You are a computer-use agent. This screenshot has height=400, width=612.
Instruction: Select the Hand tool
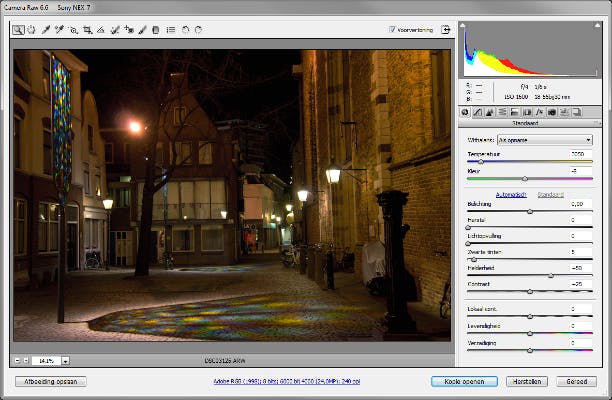point(32,30)
